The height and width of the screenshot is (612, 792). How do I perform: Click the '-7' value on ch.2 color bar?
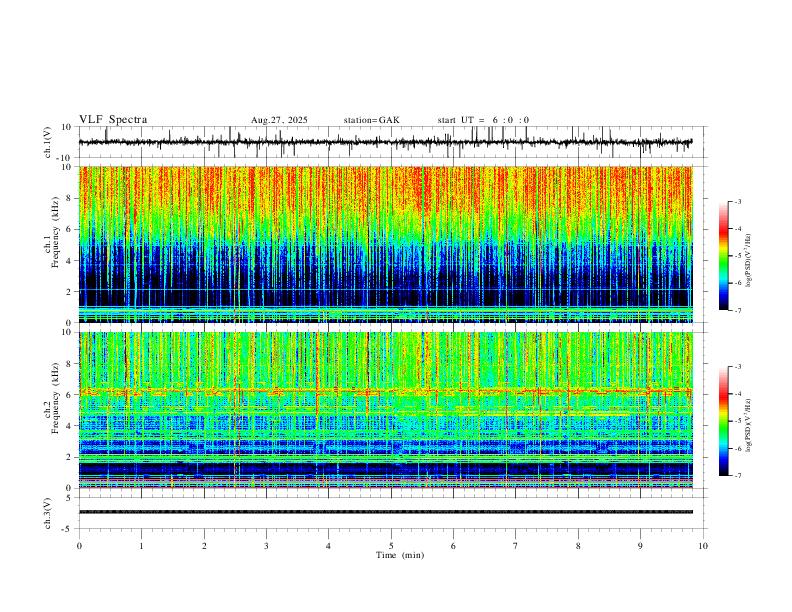point(737,476)
